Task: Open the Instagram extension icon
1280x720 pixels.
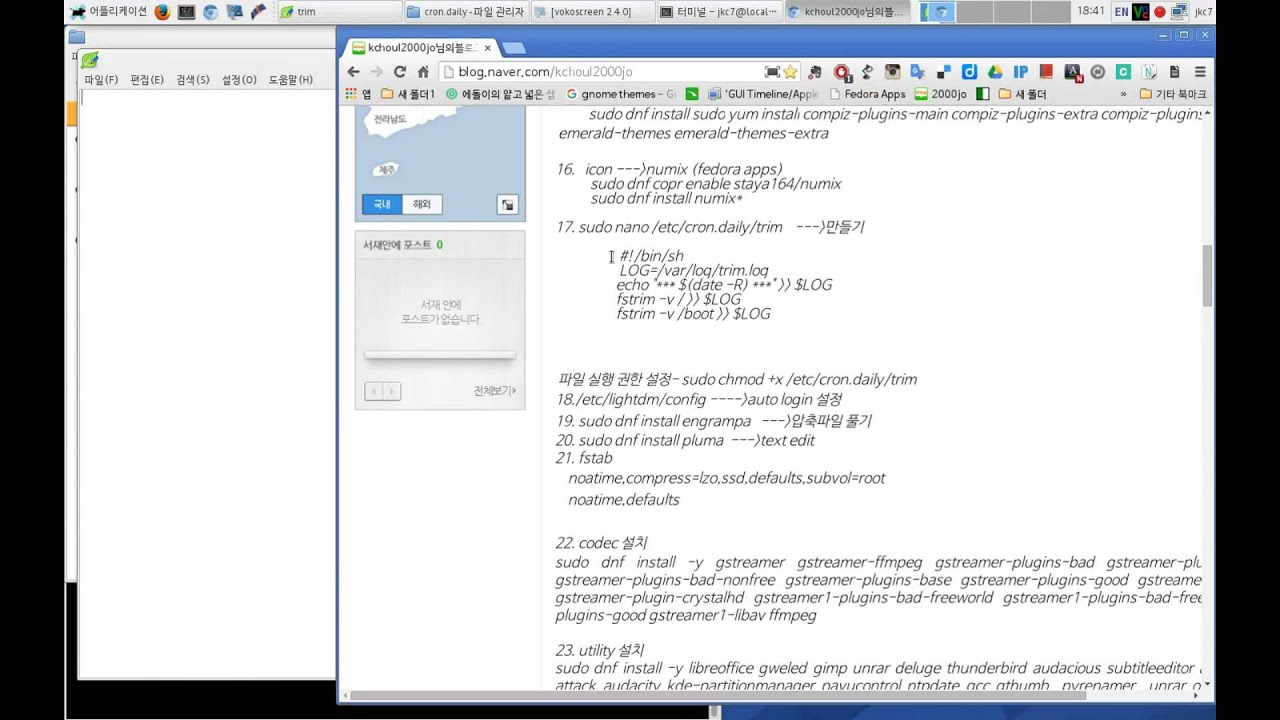Action: coord(893,72)
